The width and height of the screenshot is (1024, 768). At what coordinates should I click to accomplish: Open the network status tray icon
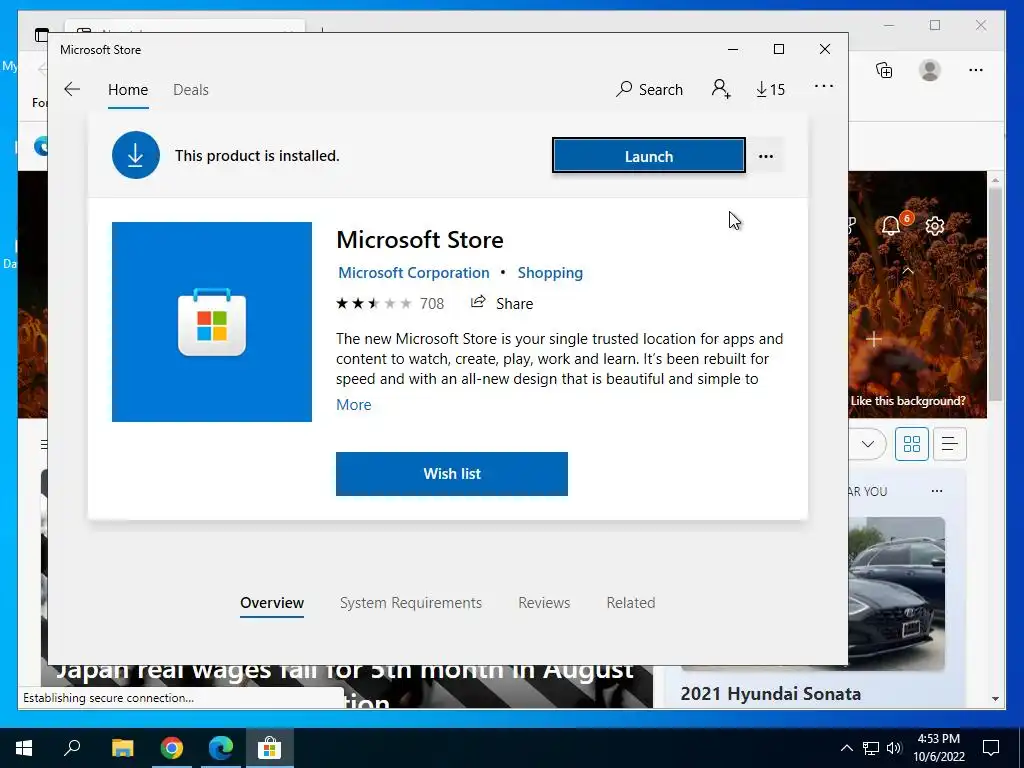tap(871, 748)
